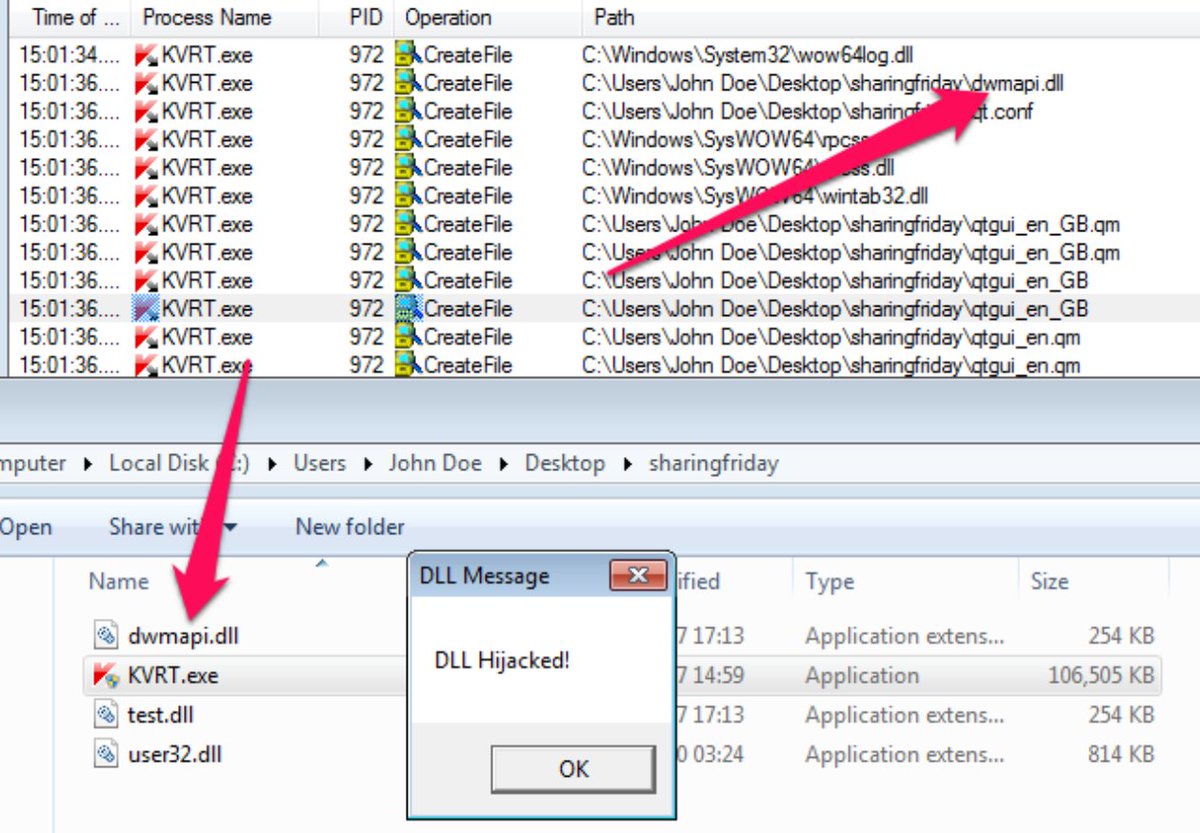Go to Users in the address breadcrumb
1200x833 pixels.
(x=319, y=463)
